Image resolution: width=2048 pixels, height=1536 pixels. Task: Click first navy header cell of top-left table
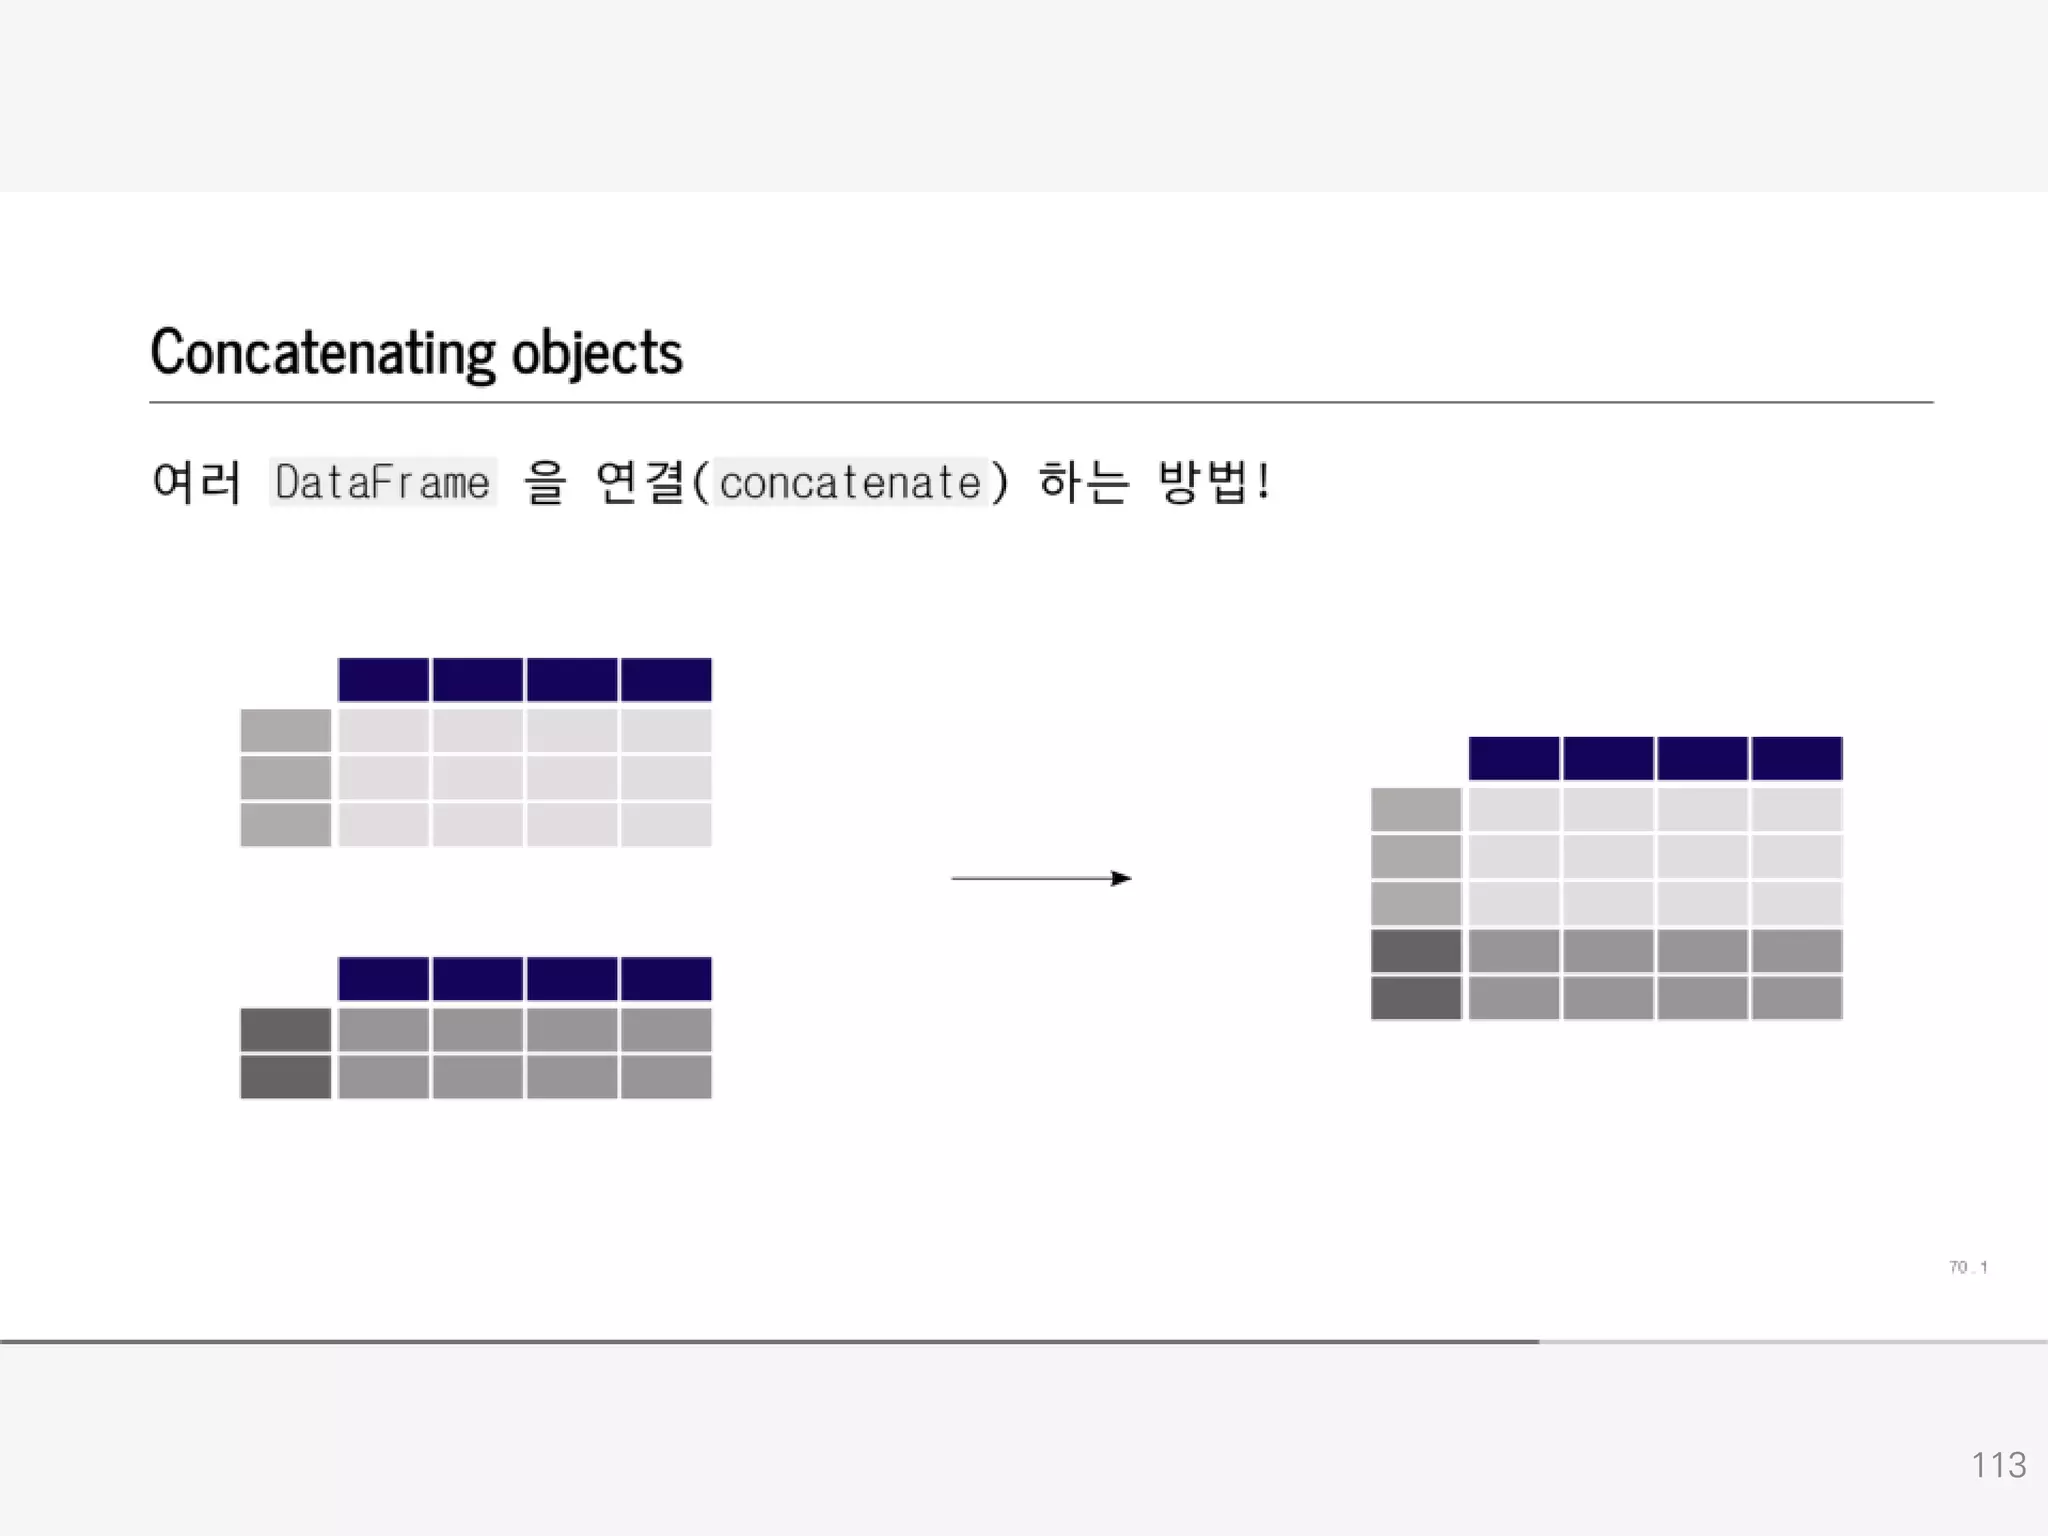coord(383,679)
